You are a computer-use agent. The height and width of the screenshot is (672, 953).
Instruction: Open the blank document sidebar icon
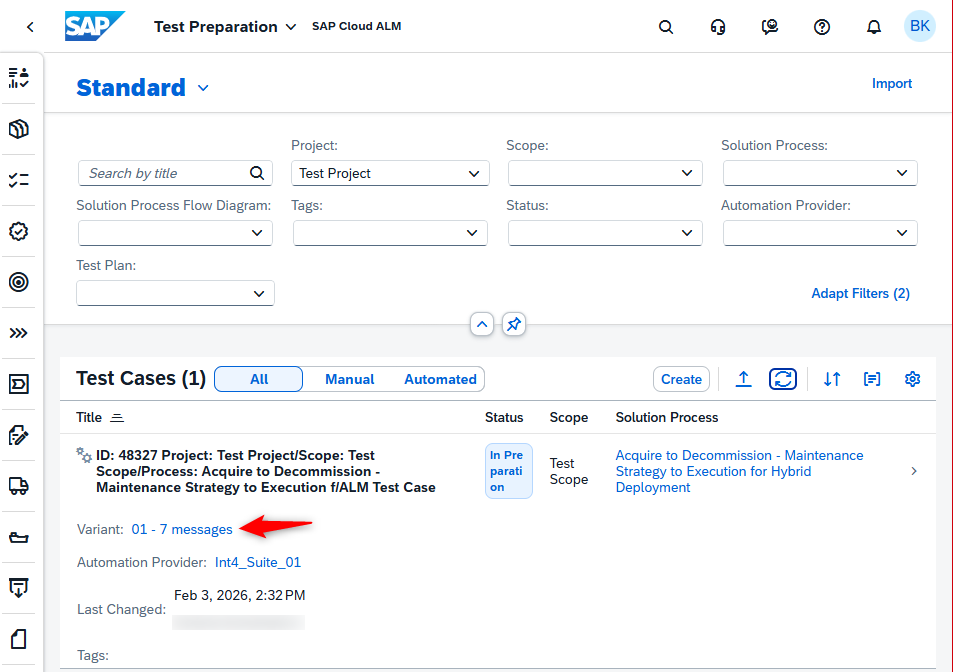(x=19, y=639)
